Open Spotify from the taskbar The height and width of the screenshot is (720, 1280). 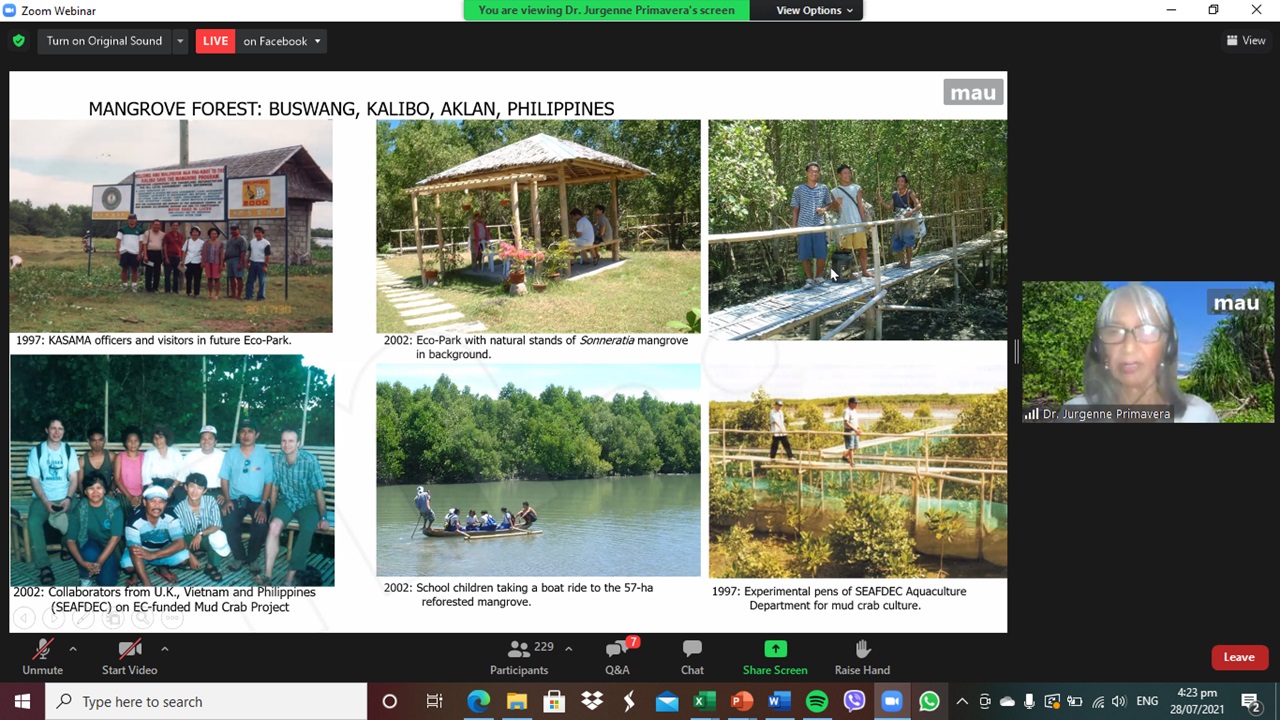coord(817,701)
